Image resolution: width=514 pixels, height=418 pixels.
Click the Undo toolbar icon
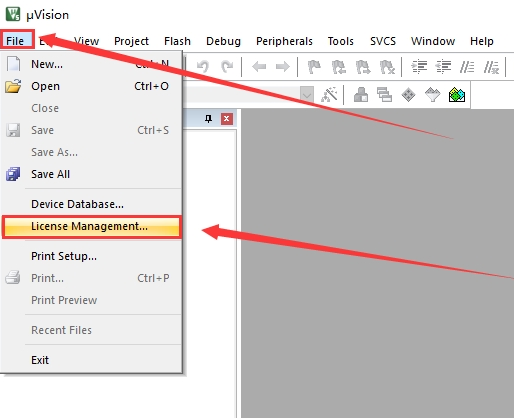[x=203, y=67]
